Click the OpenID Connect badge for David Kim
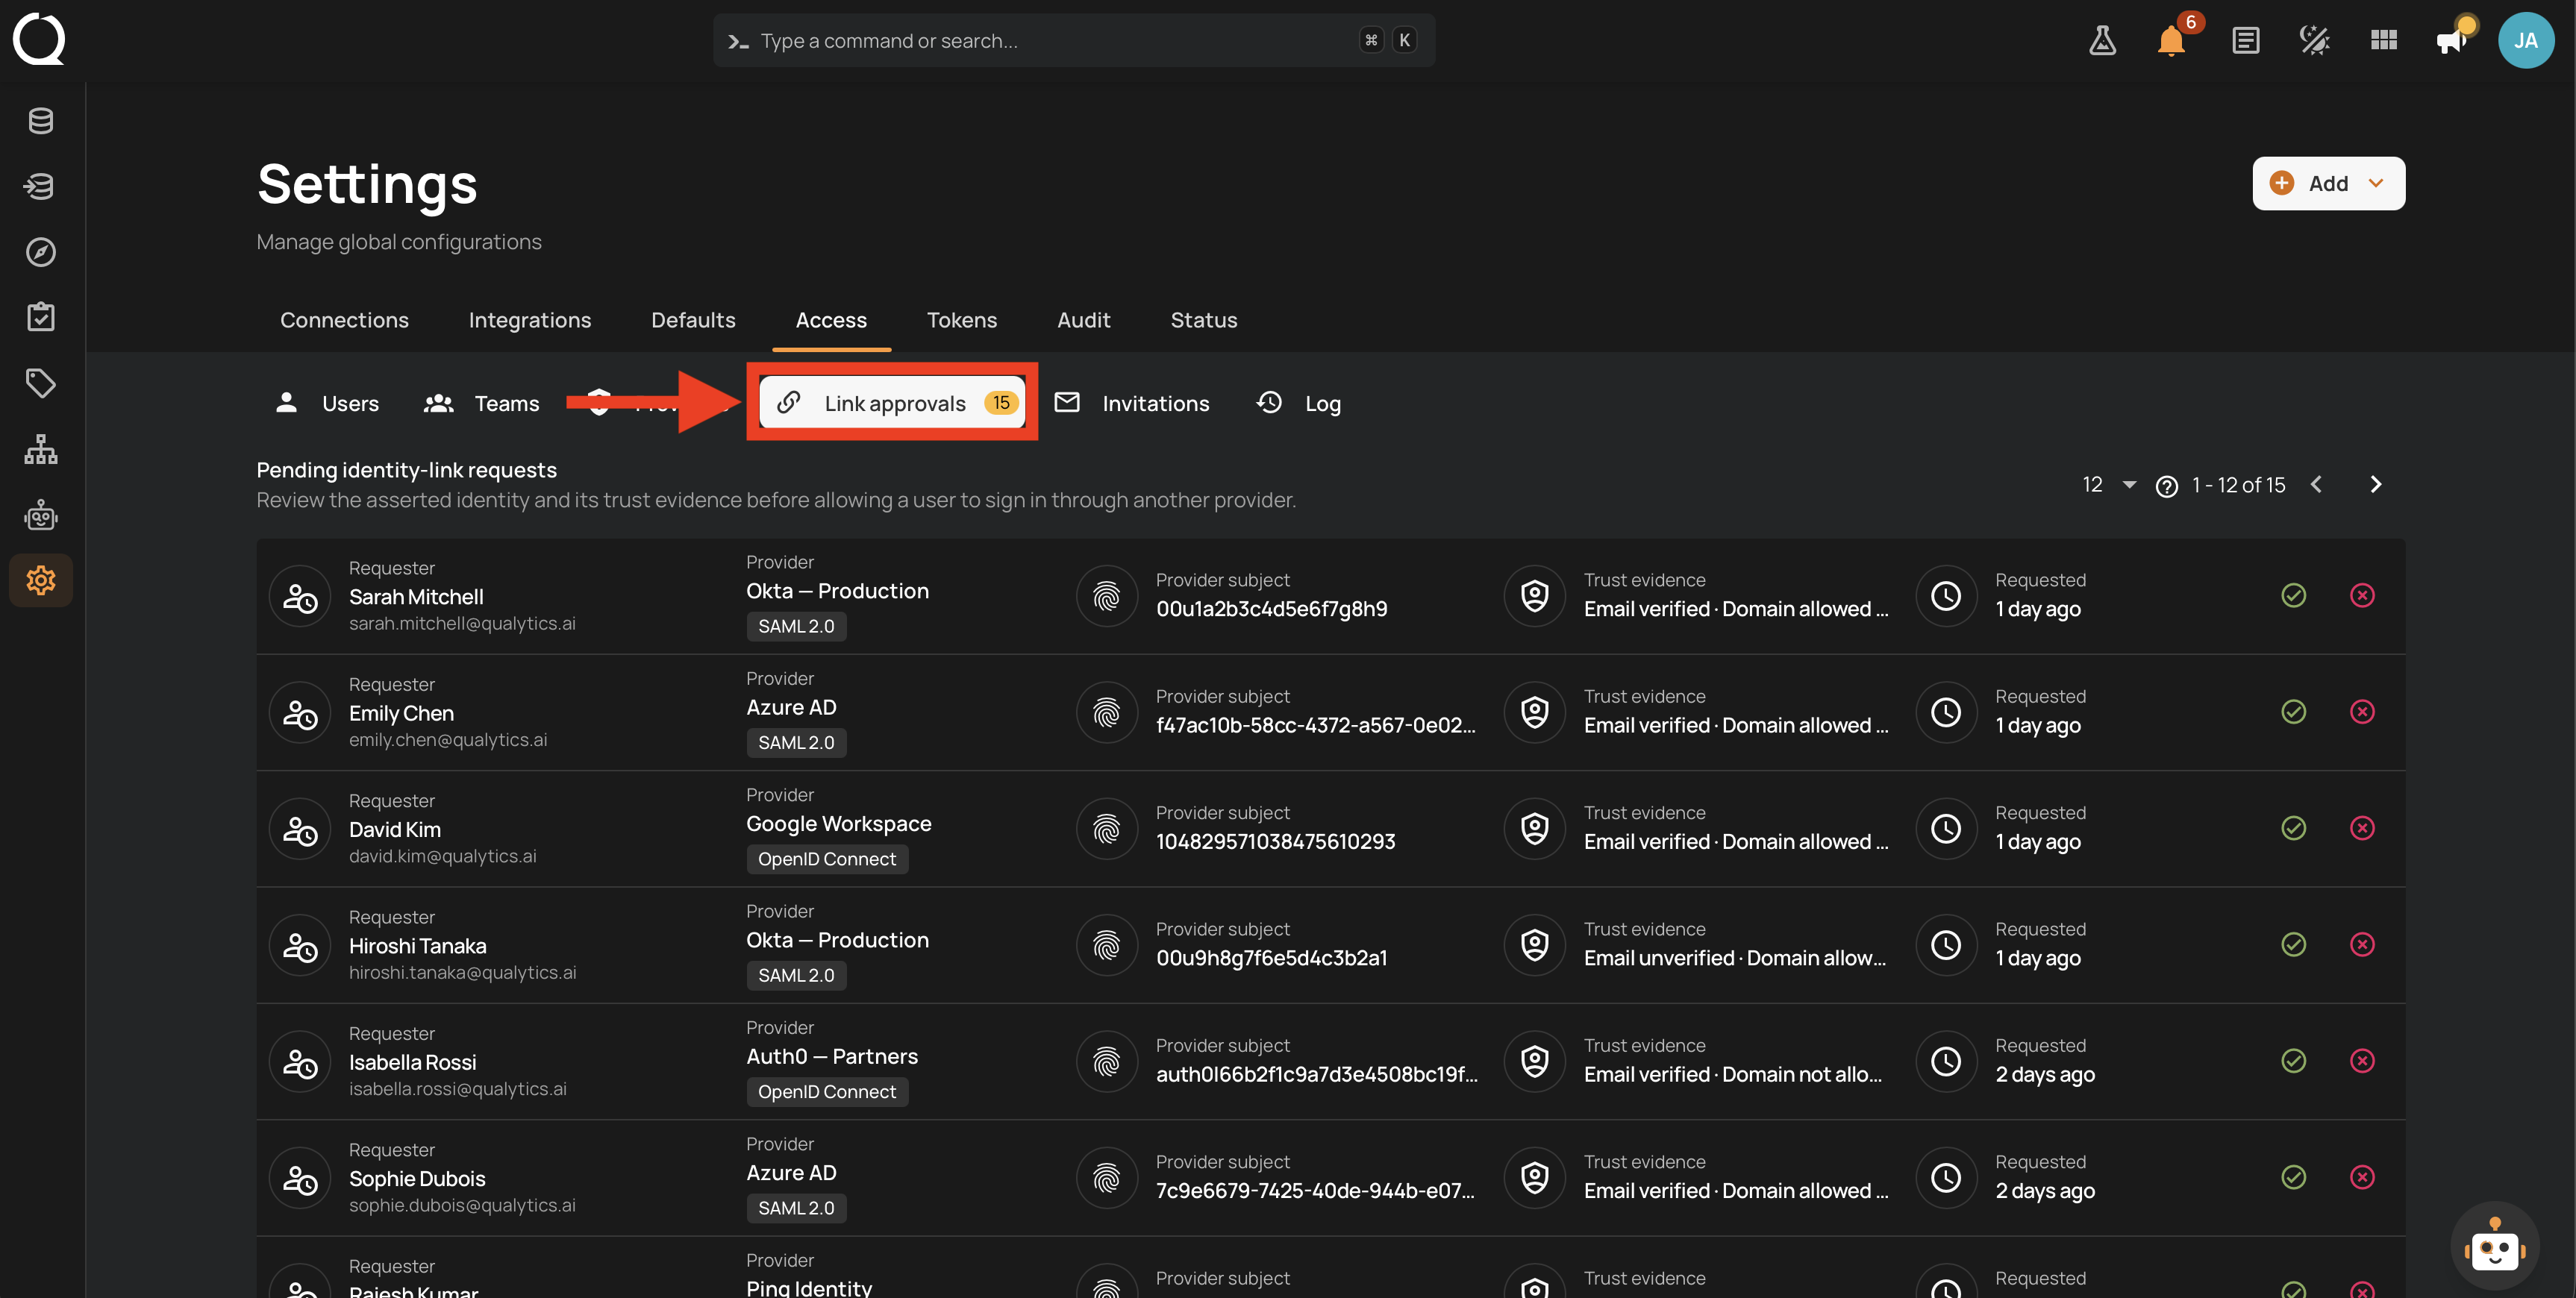This screenshot has height=1298, width=2576. point(827,859)
